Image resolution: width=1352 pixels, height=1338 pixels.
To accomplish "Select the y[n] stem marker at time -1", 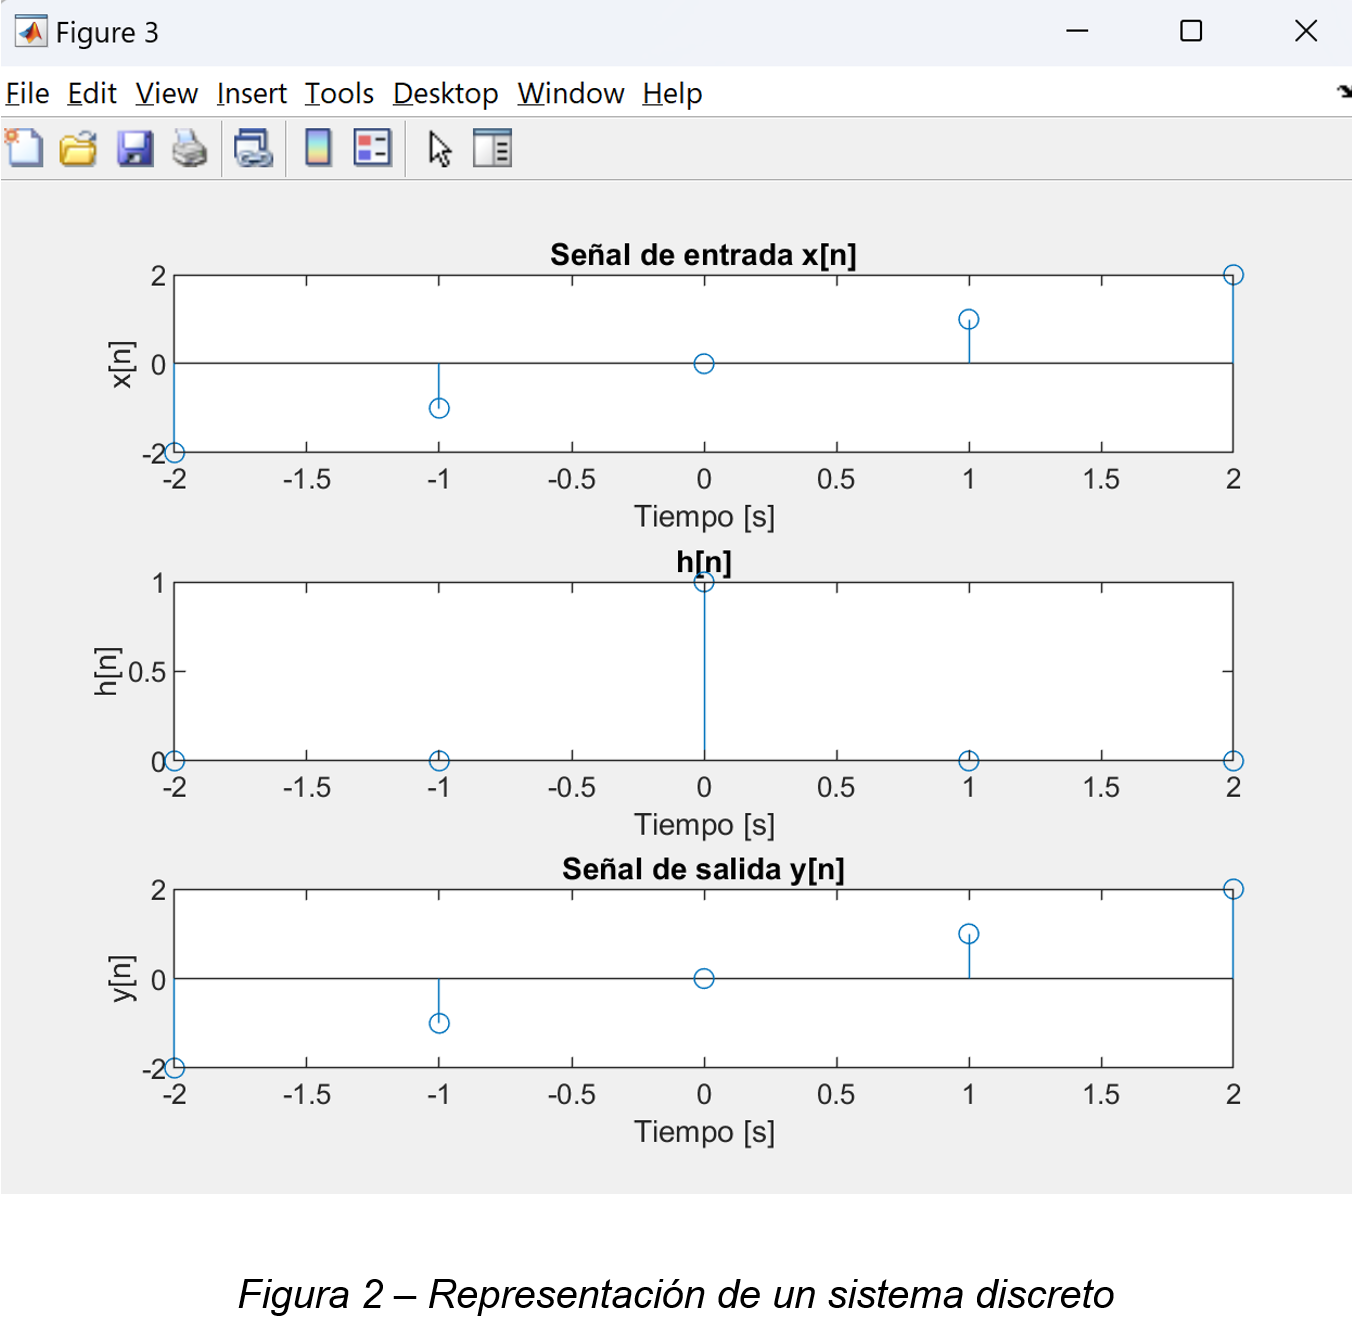I will coord(439,1023).
